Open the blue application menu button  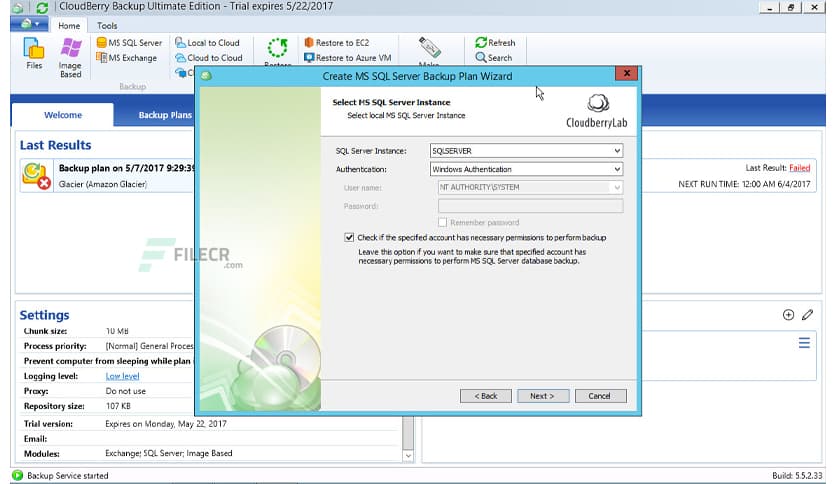point(29,24)
